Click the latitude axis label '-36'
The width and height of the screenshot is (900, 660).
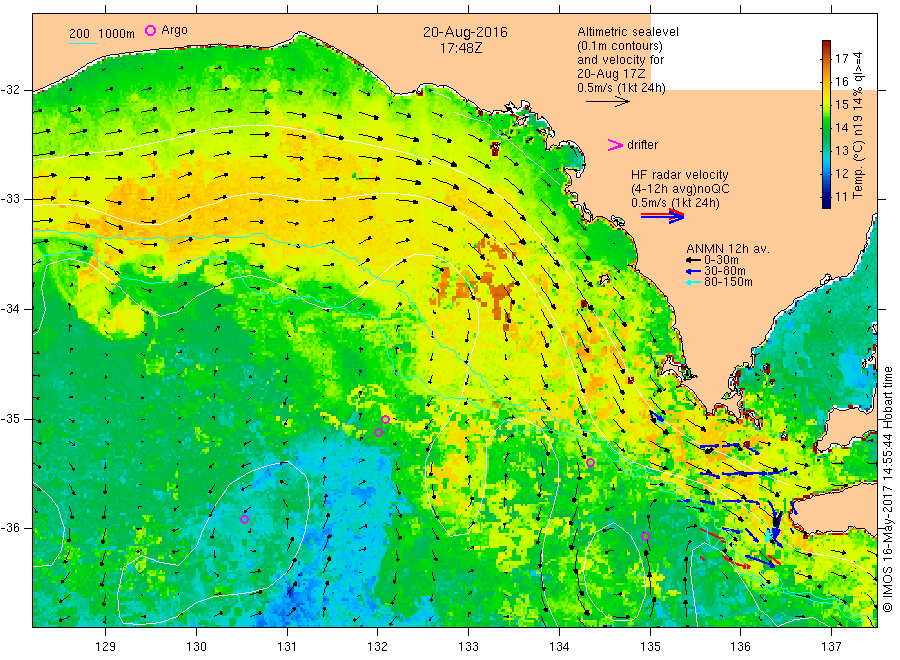(10, 527)
